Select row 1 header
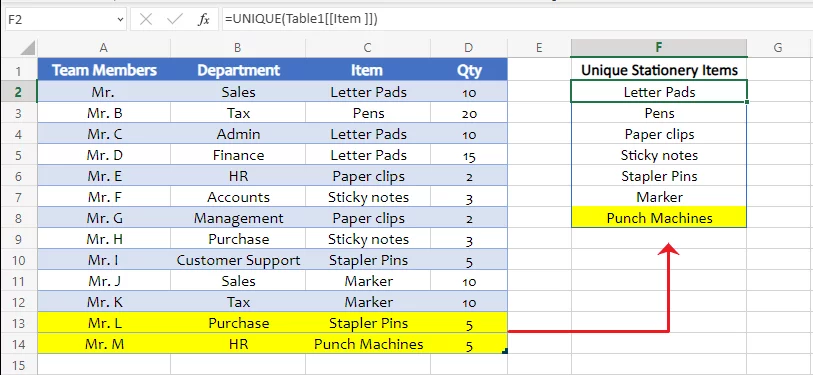The image size is (813, 375). (19, 70)
